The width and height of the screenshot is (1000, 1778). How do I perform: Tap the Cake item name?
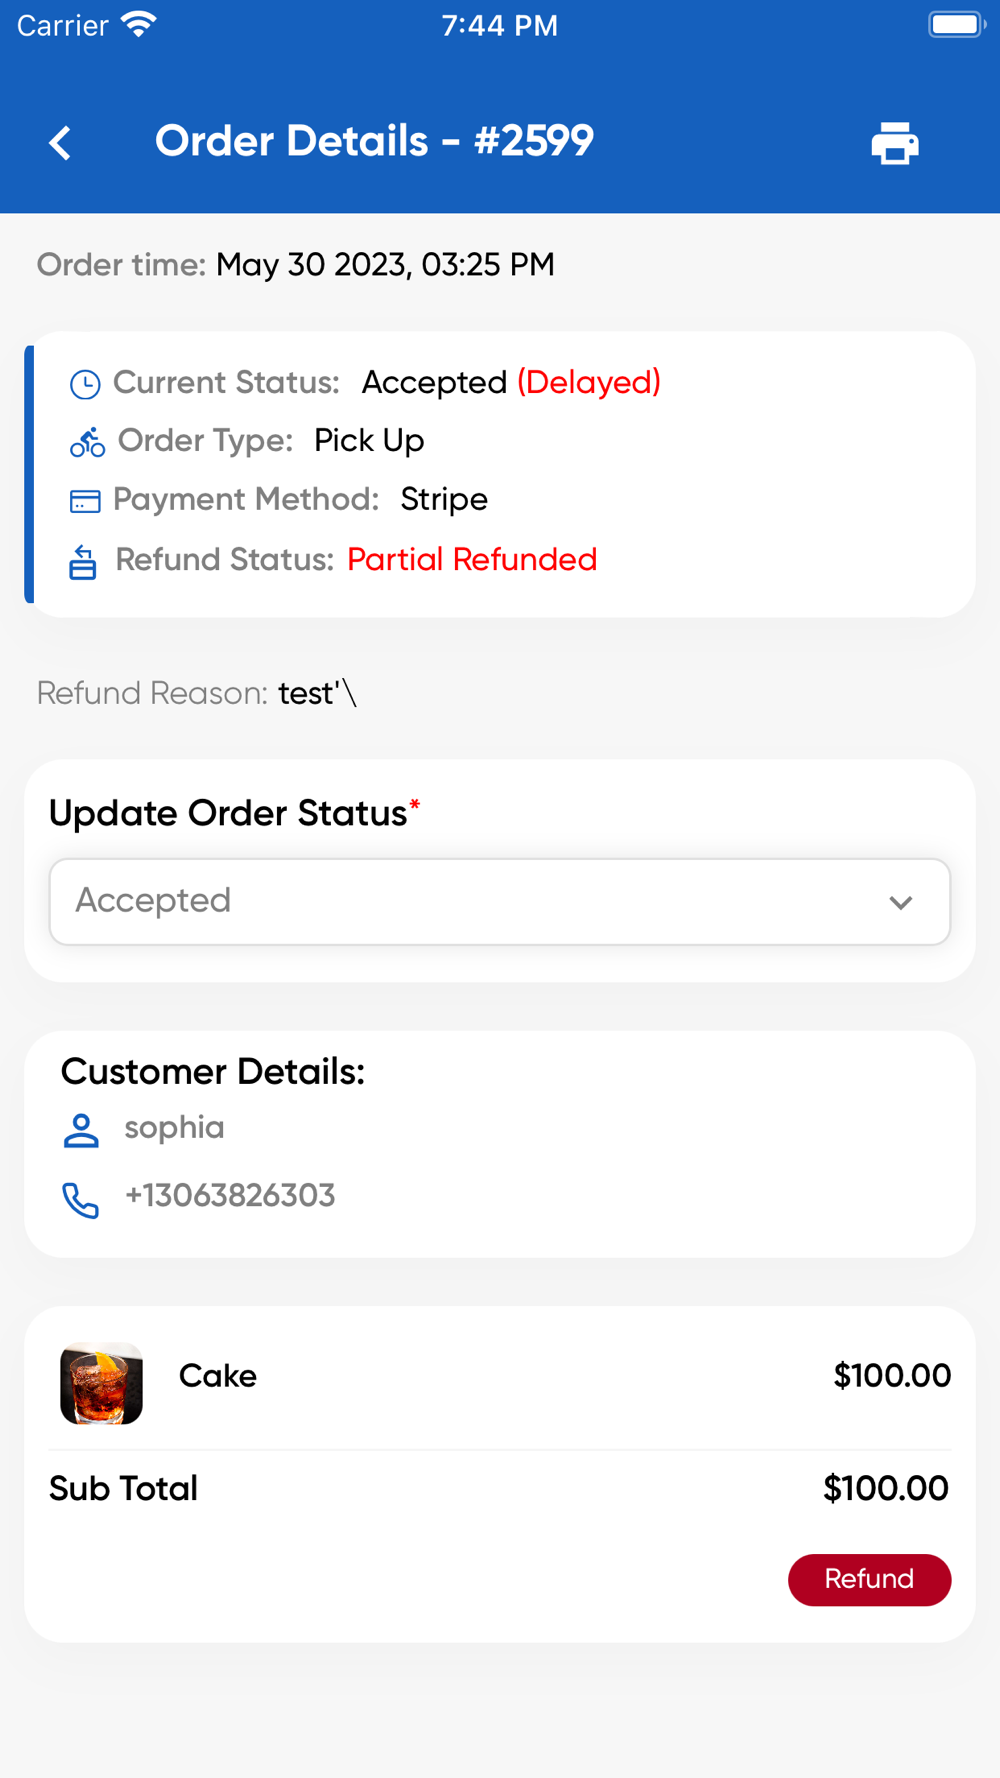click(x=218, y=1376)
